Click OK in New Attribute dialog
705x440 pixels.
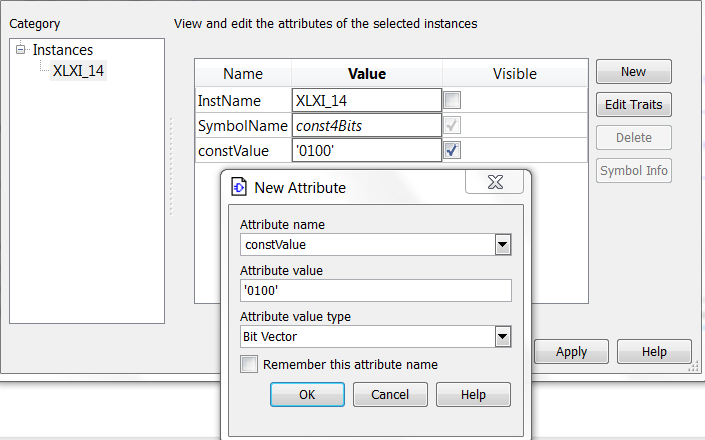click(x=308, y=395)
